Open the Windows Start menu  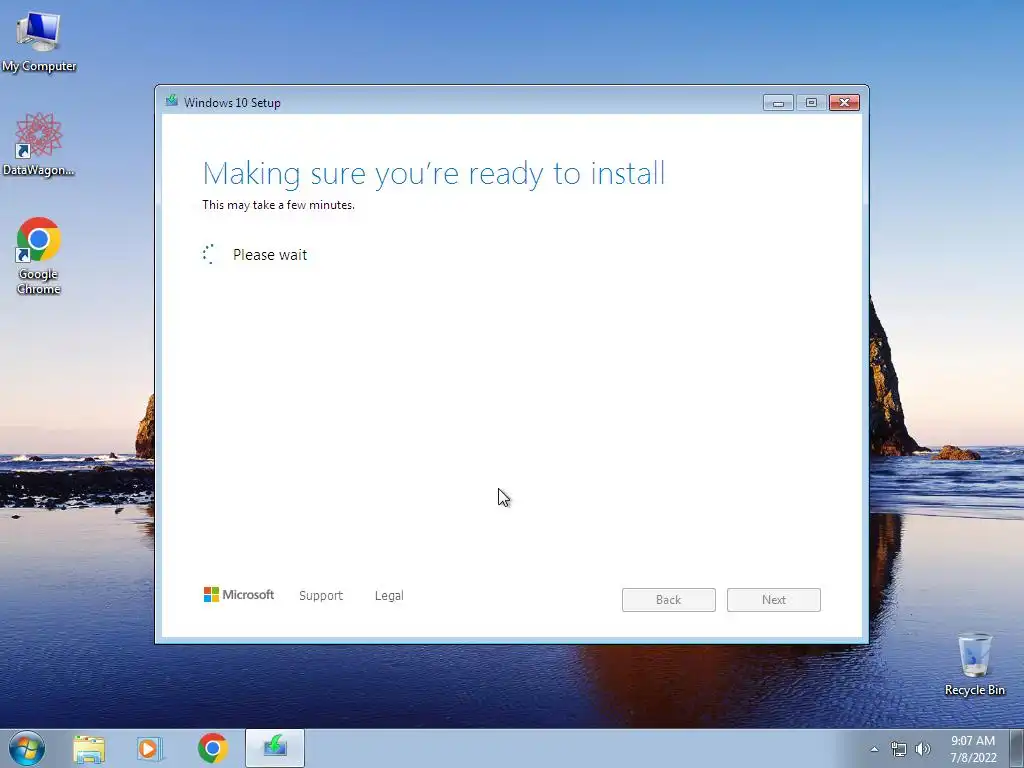click(x=27, y=748)
